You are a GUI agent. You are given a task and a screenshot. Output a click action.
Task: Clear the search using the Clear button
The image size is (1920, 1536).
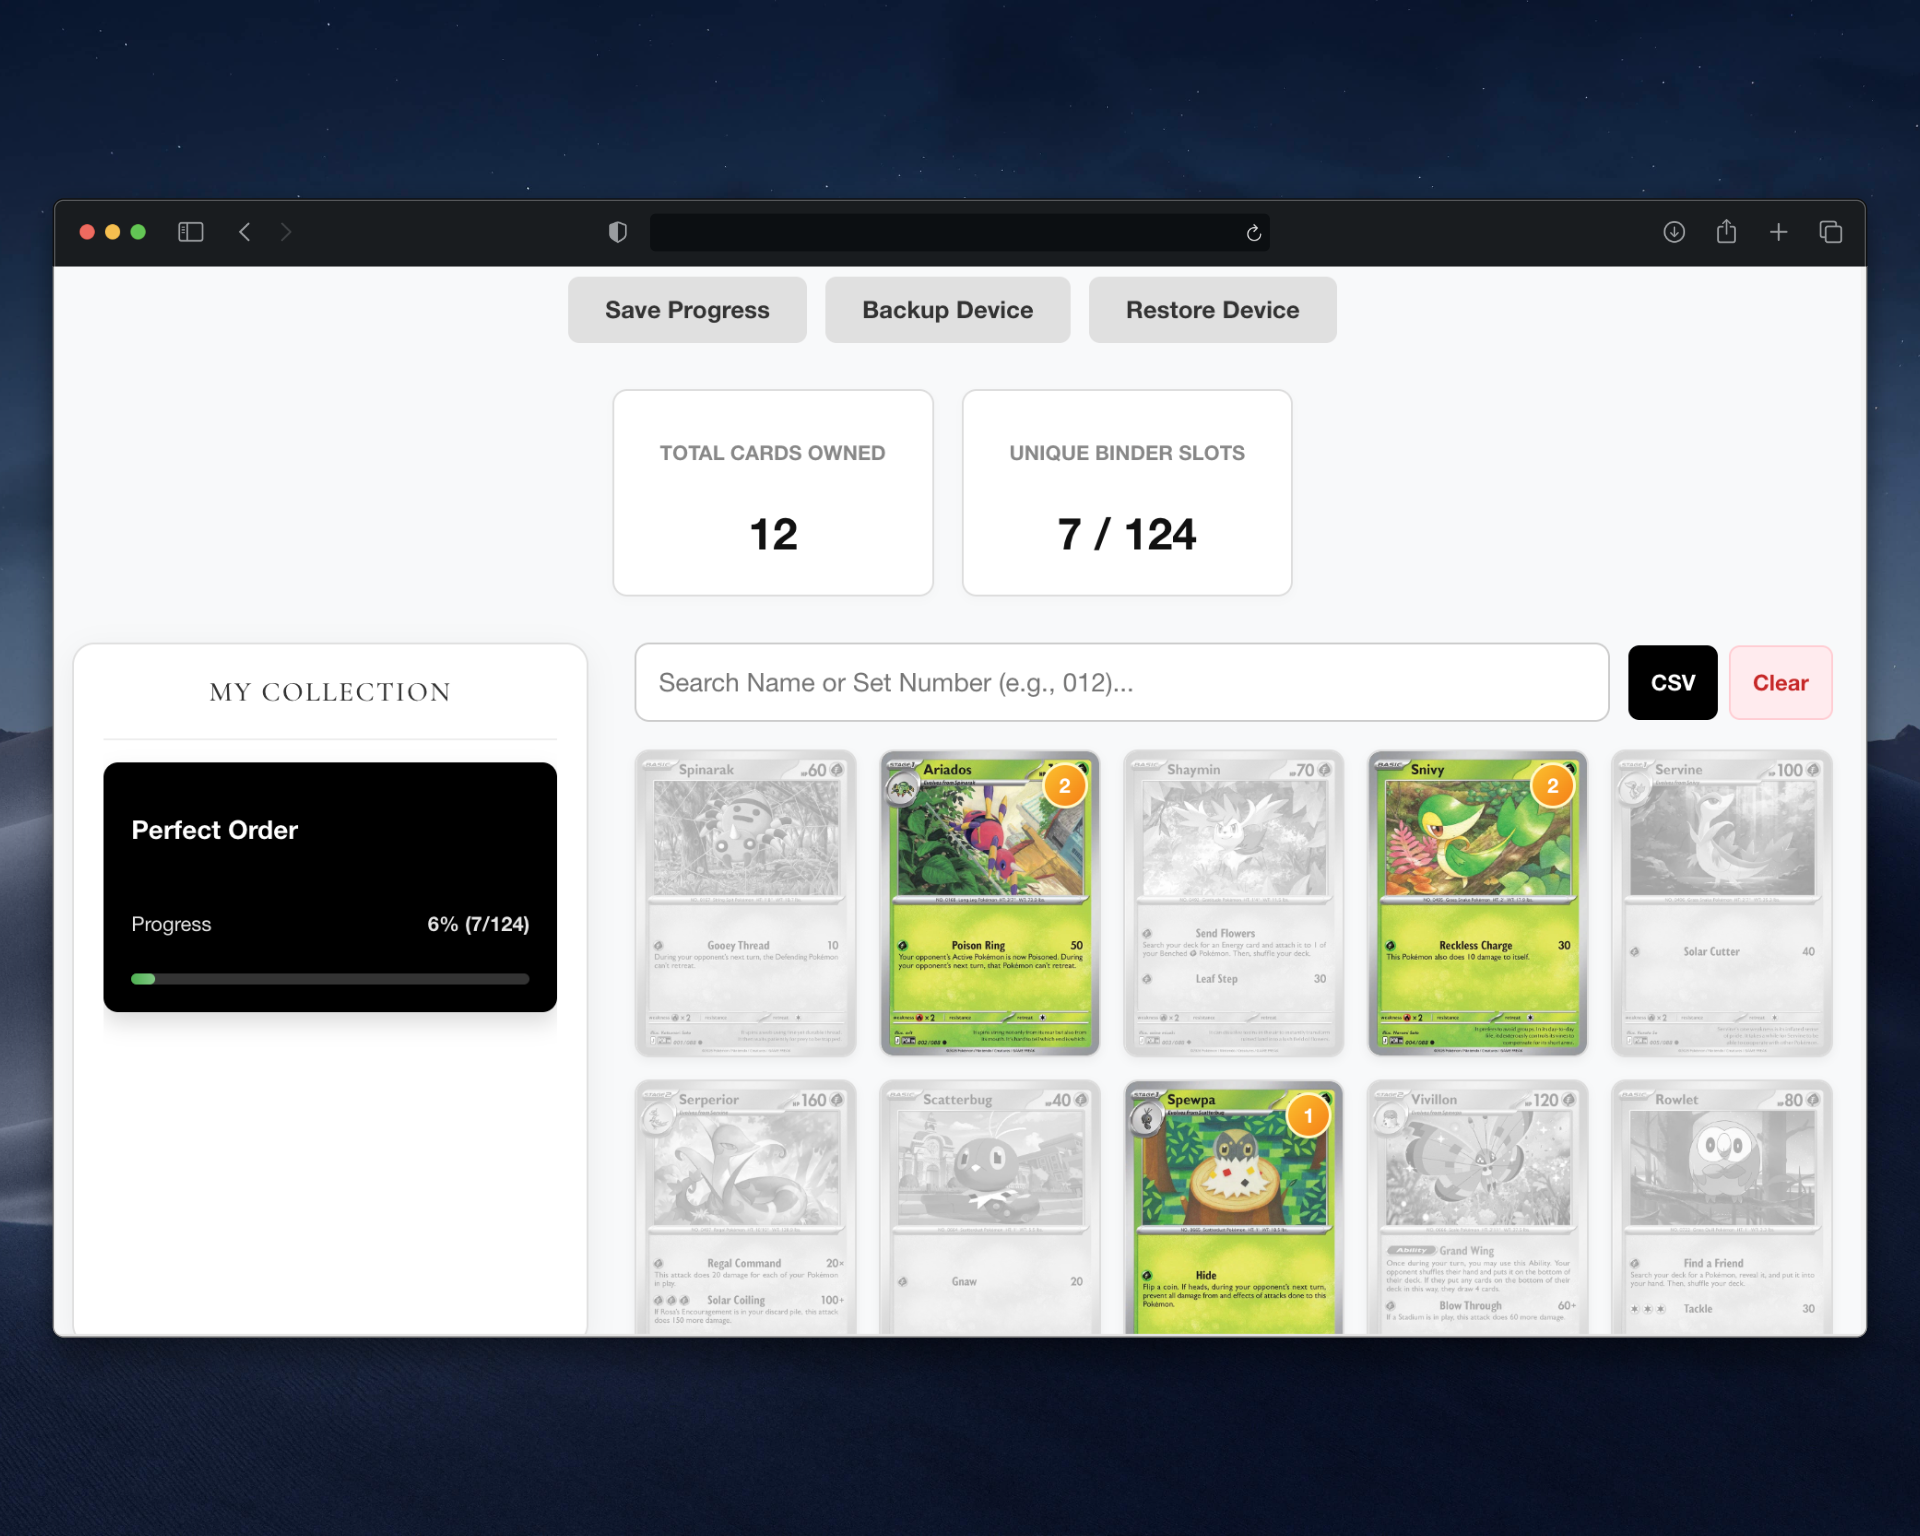pos(1780,682)
